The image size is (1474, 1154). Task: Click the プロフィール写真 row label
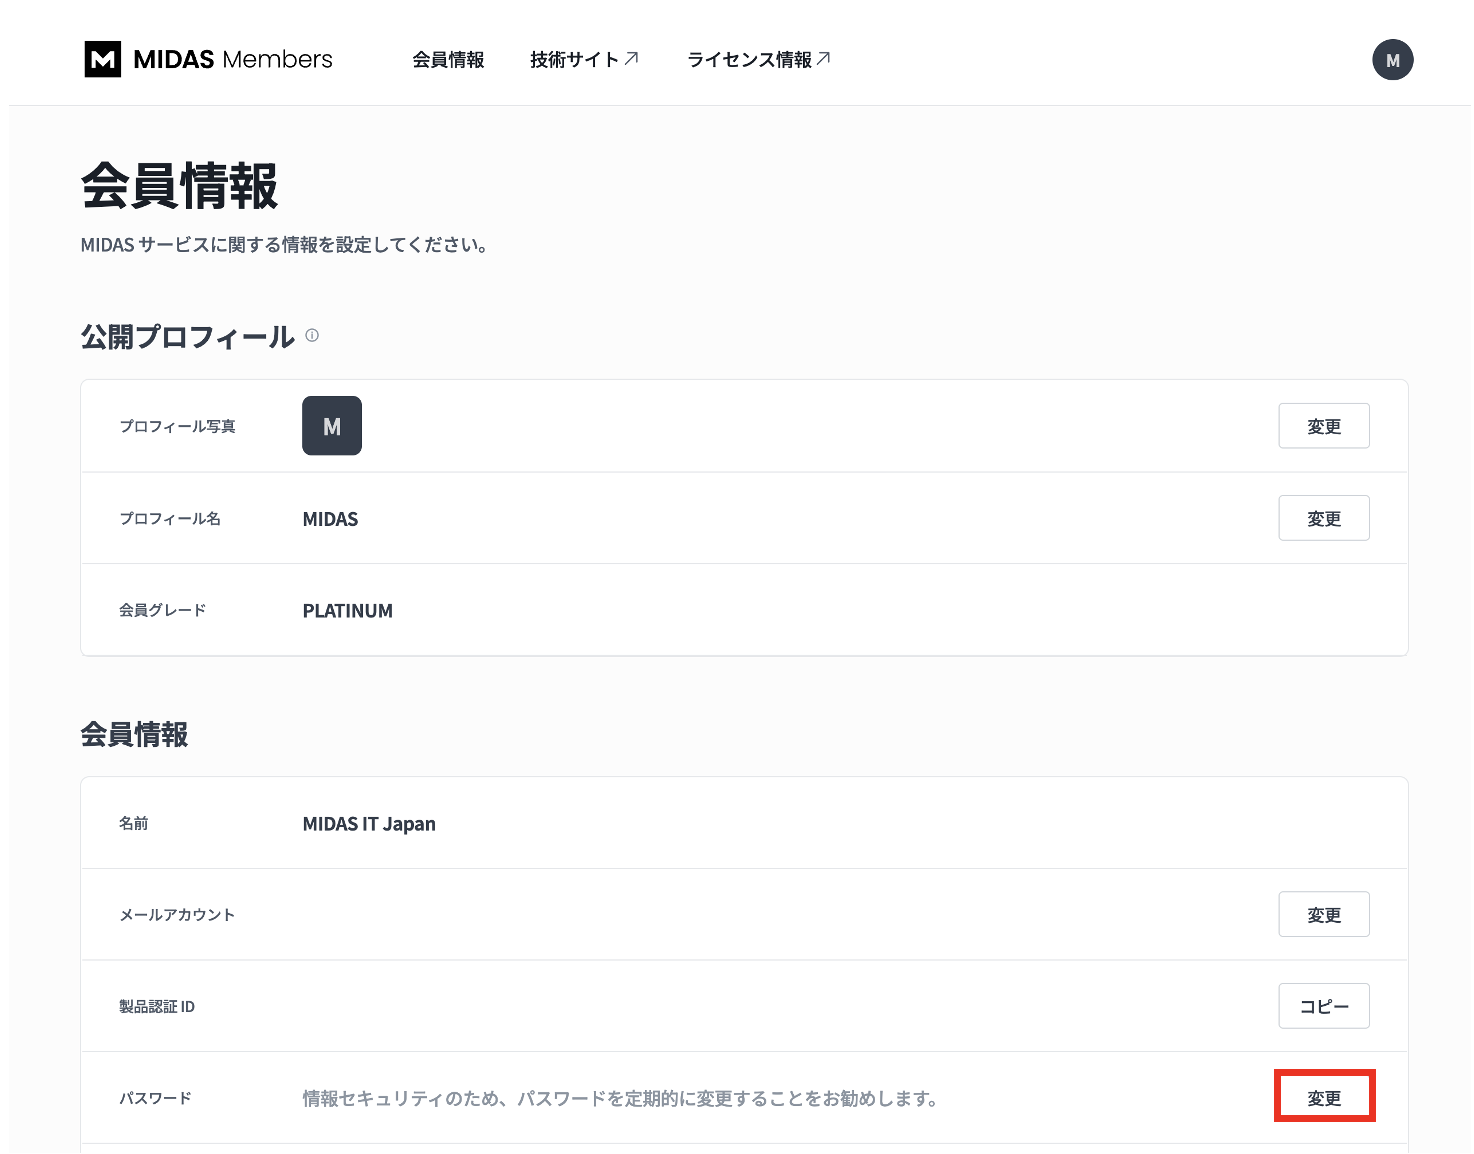click(x=178, y=427)
